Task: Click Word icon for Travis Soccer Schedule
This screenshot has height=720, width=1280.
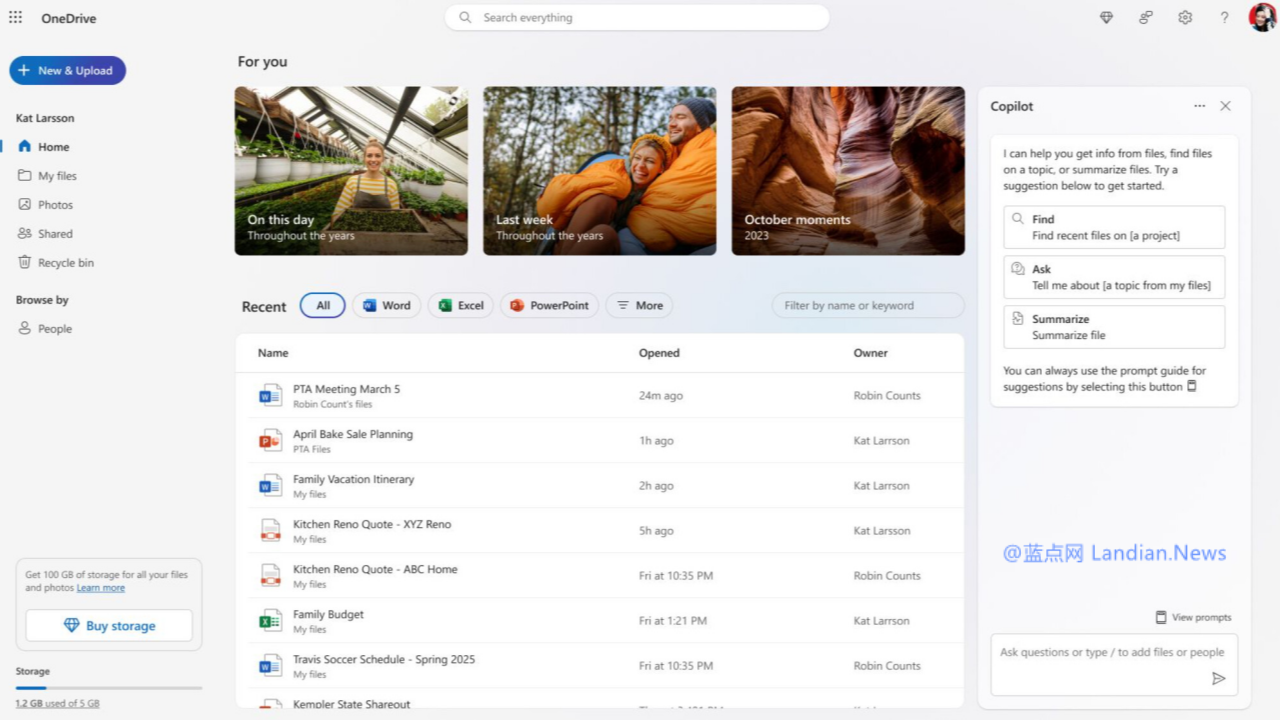Action: pyautogui.click(x=270, y=665)
